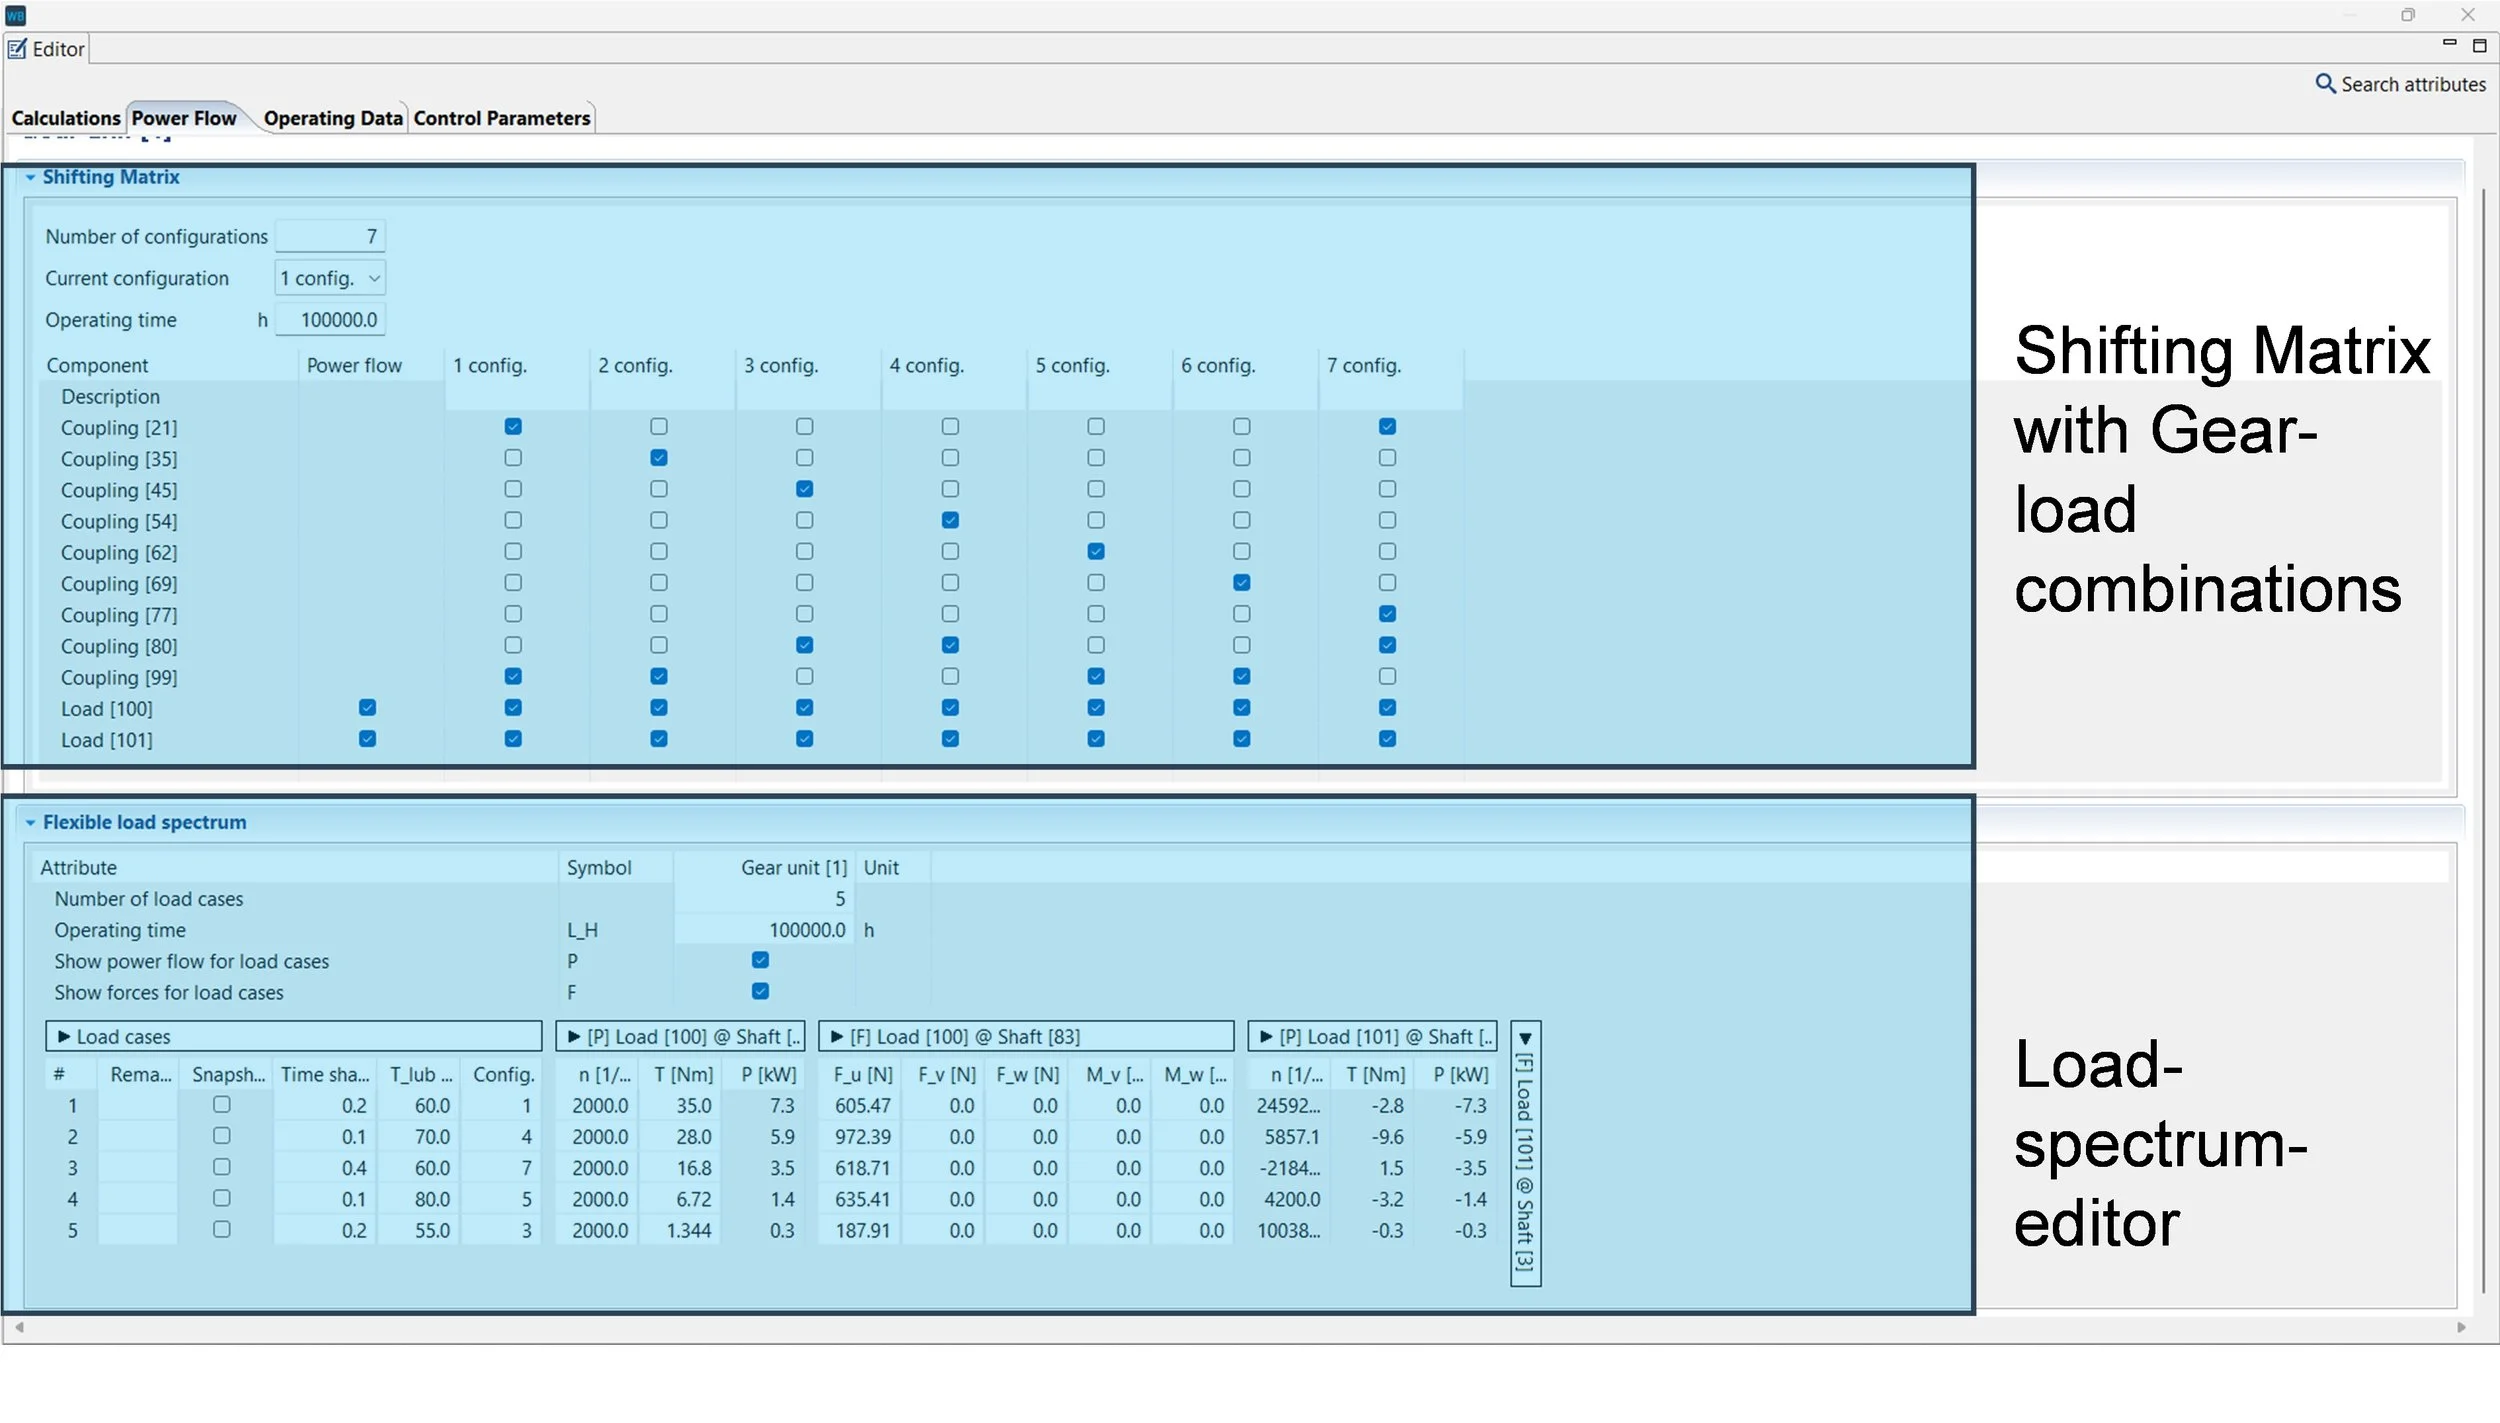The width and height of the screenshot is (2500, 1423).
Task: Click right arrow of horizontal scrollbar
Action: coord(2461,1328)
